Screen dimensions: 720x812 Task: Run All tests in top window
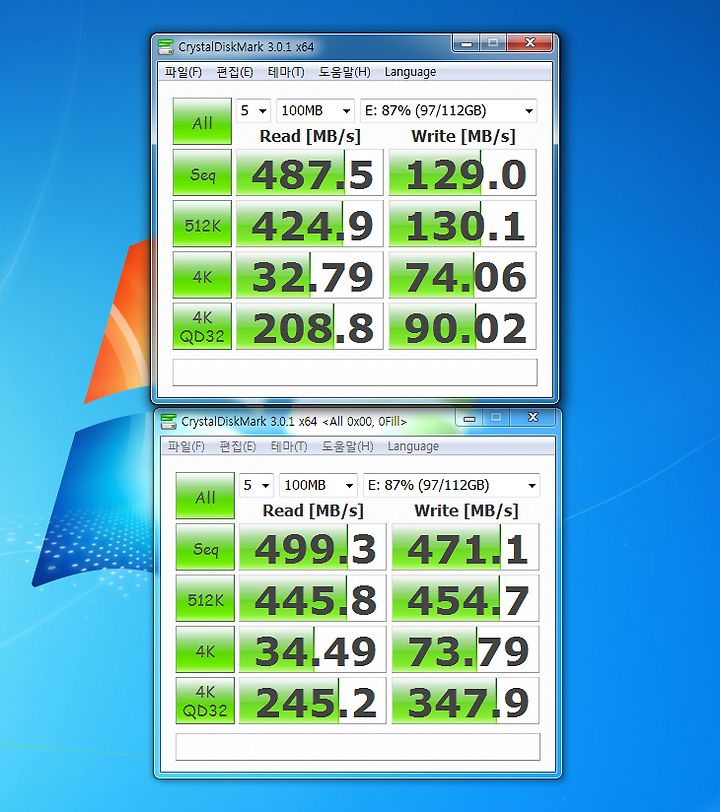(202, 121)
